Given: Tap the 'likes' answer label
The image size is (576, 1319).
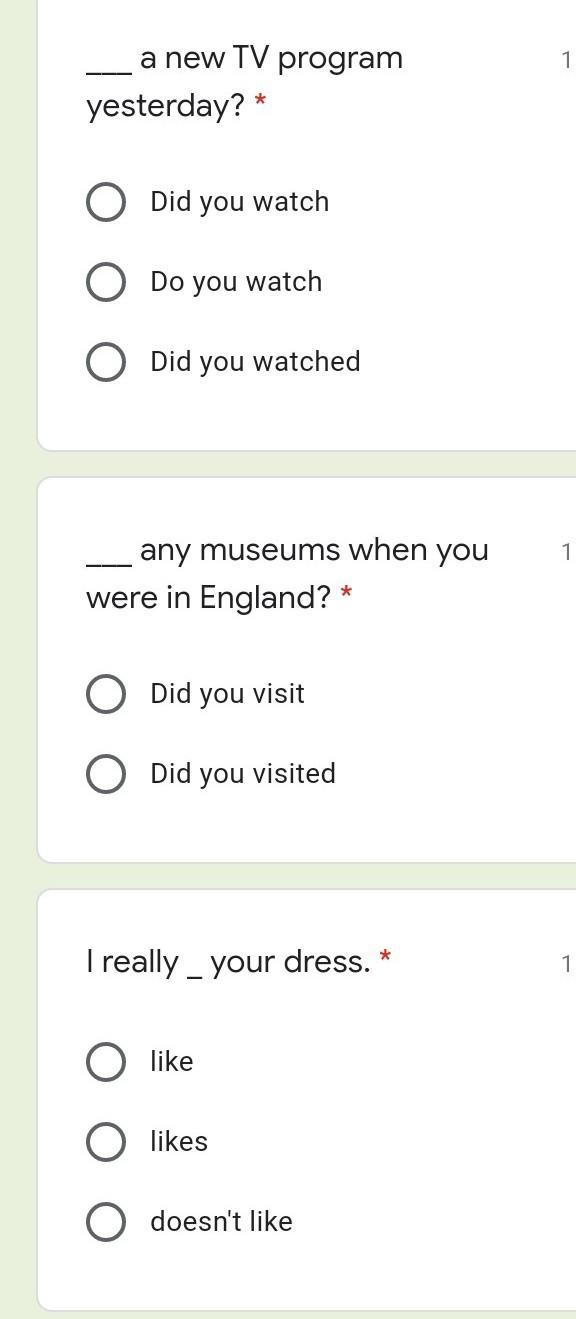Looking at the screenshot, I should tap(179, 1141).
